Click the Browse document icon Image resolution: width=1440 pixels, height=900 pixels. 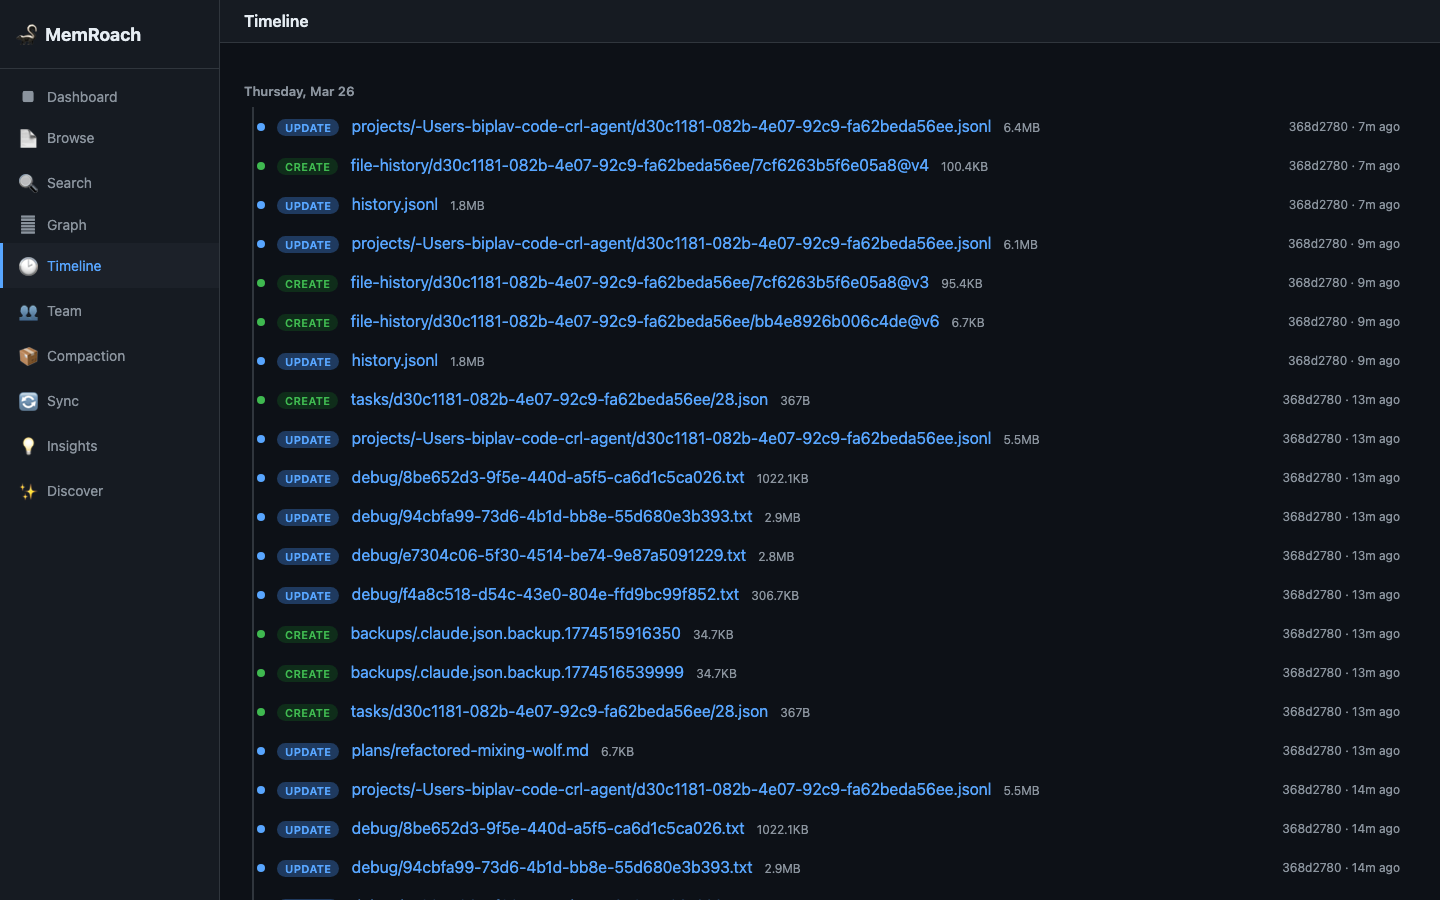[x=28, y=138]
